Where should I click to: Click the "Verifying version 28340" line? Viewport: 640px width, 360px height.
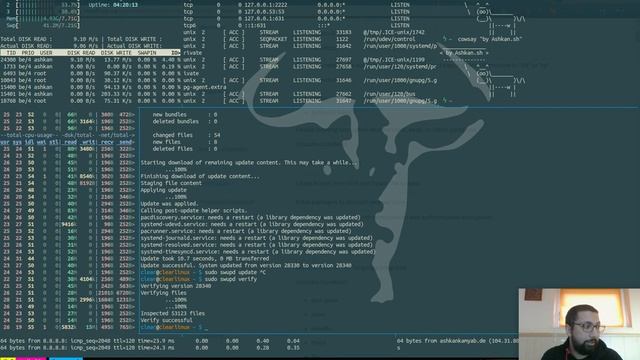(x=176, y=286)
